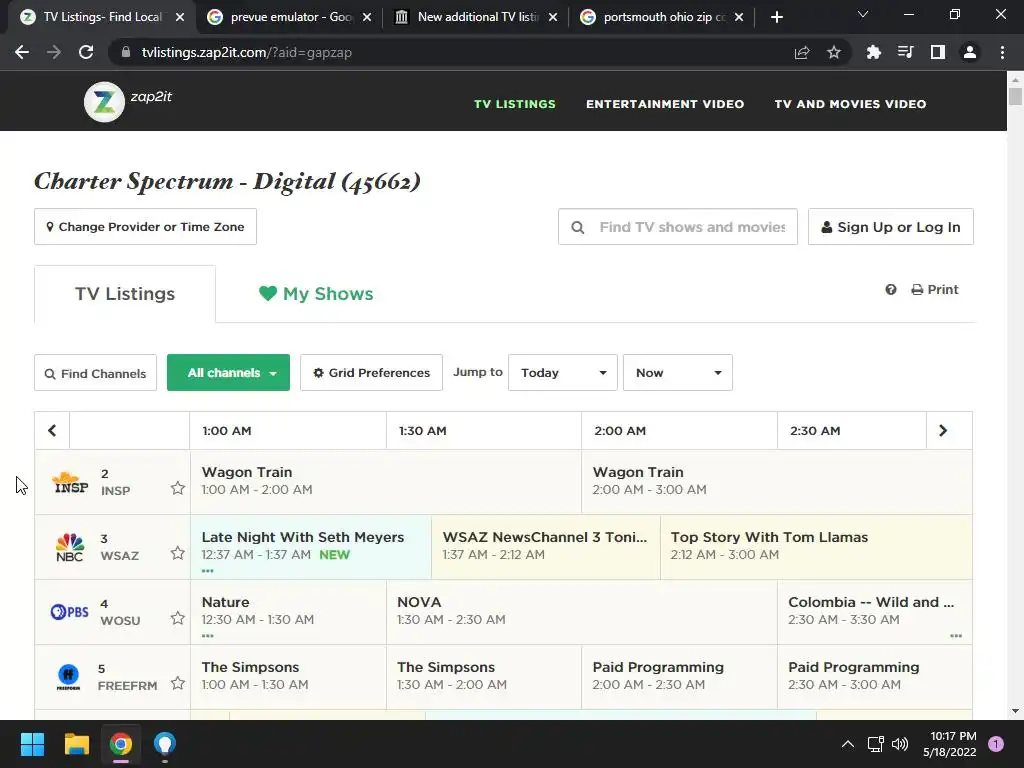Image resolution: width=1024 pixels, height=768 pixels.
Task: Favorite channel 2 INSP with star
Action: (178, 488)
